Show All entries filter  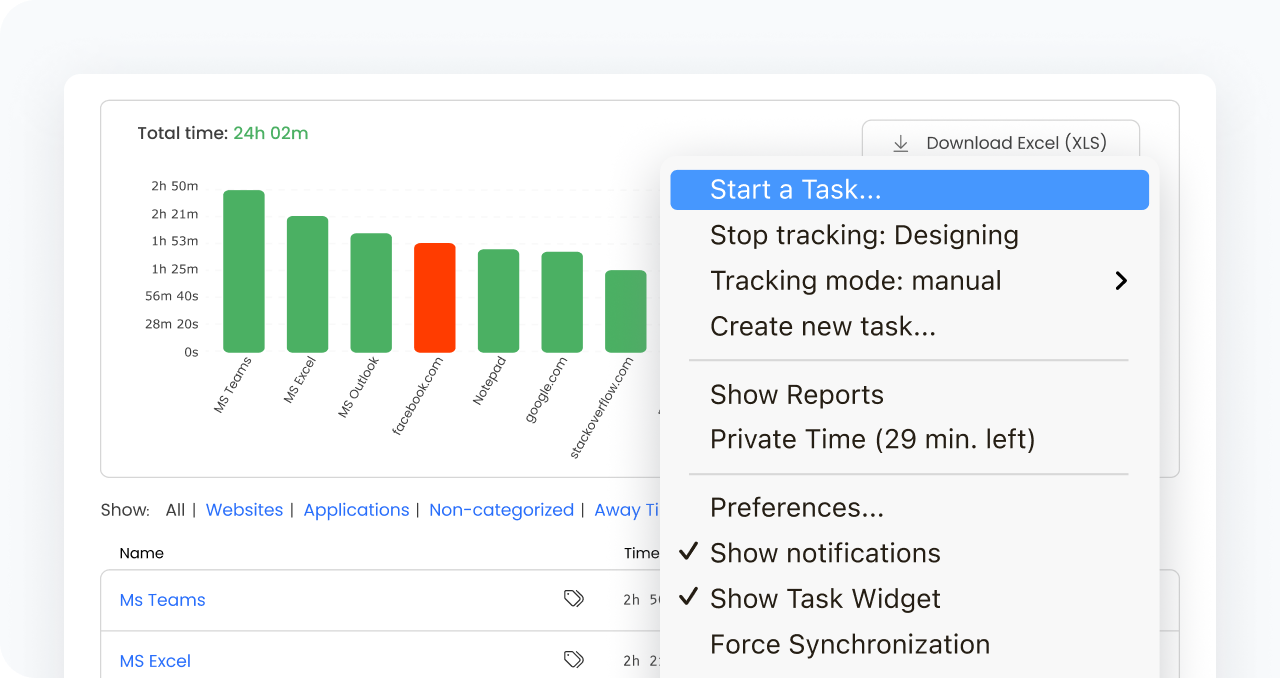tap(175, 510)
